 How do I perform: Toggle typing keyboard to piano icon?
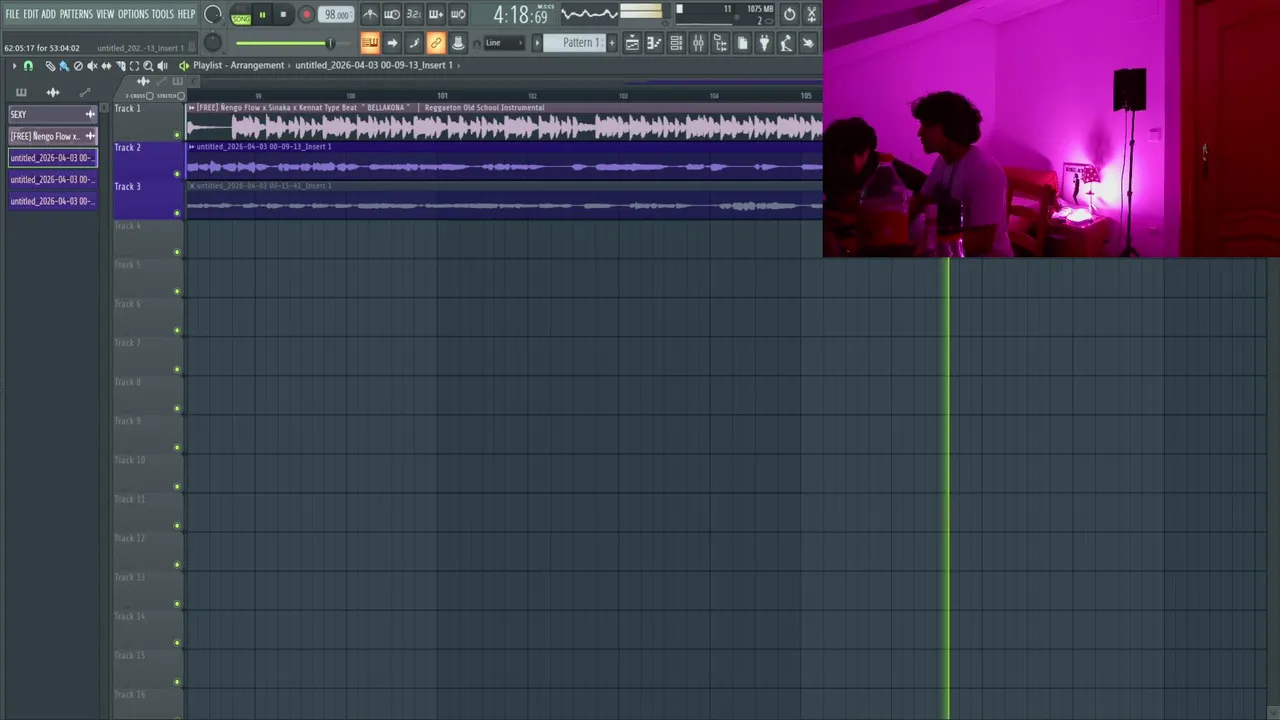370,43
